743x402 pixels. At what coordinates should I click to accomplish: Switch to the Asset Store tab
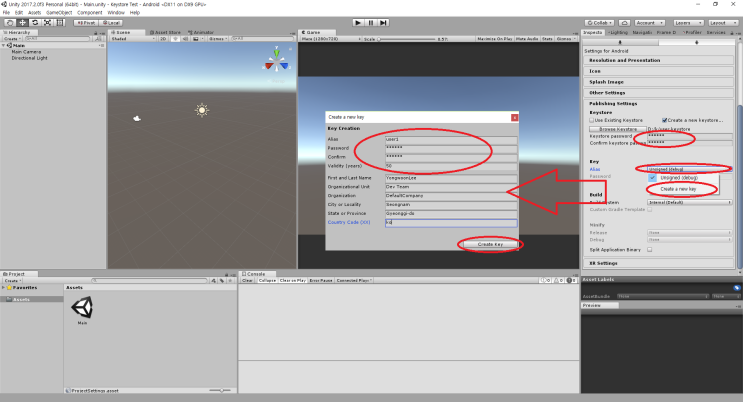click(165, 32)
